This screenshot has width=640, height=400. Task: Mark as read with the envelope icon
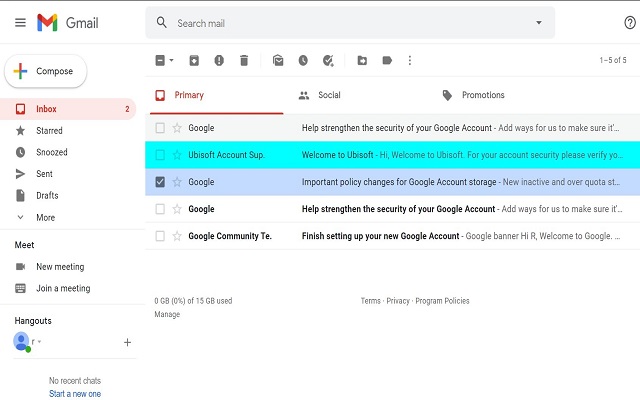click(x=278, y=60)
